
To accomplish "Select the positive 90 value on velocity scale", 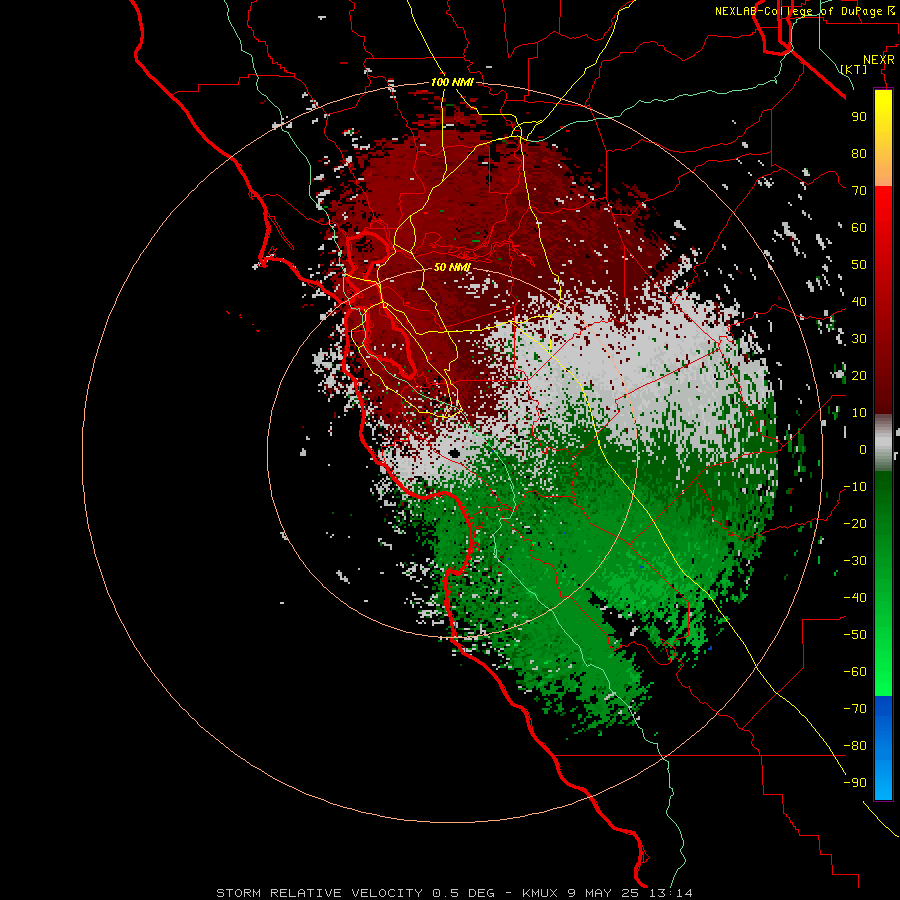I will click(859, 117).
